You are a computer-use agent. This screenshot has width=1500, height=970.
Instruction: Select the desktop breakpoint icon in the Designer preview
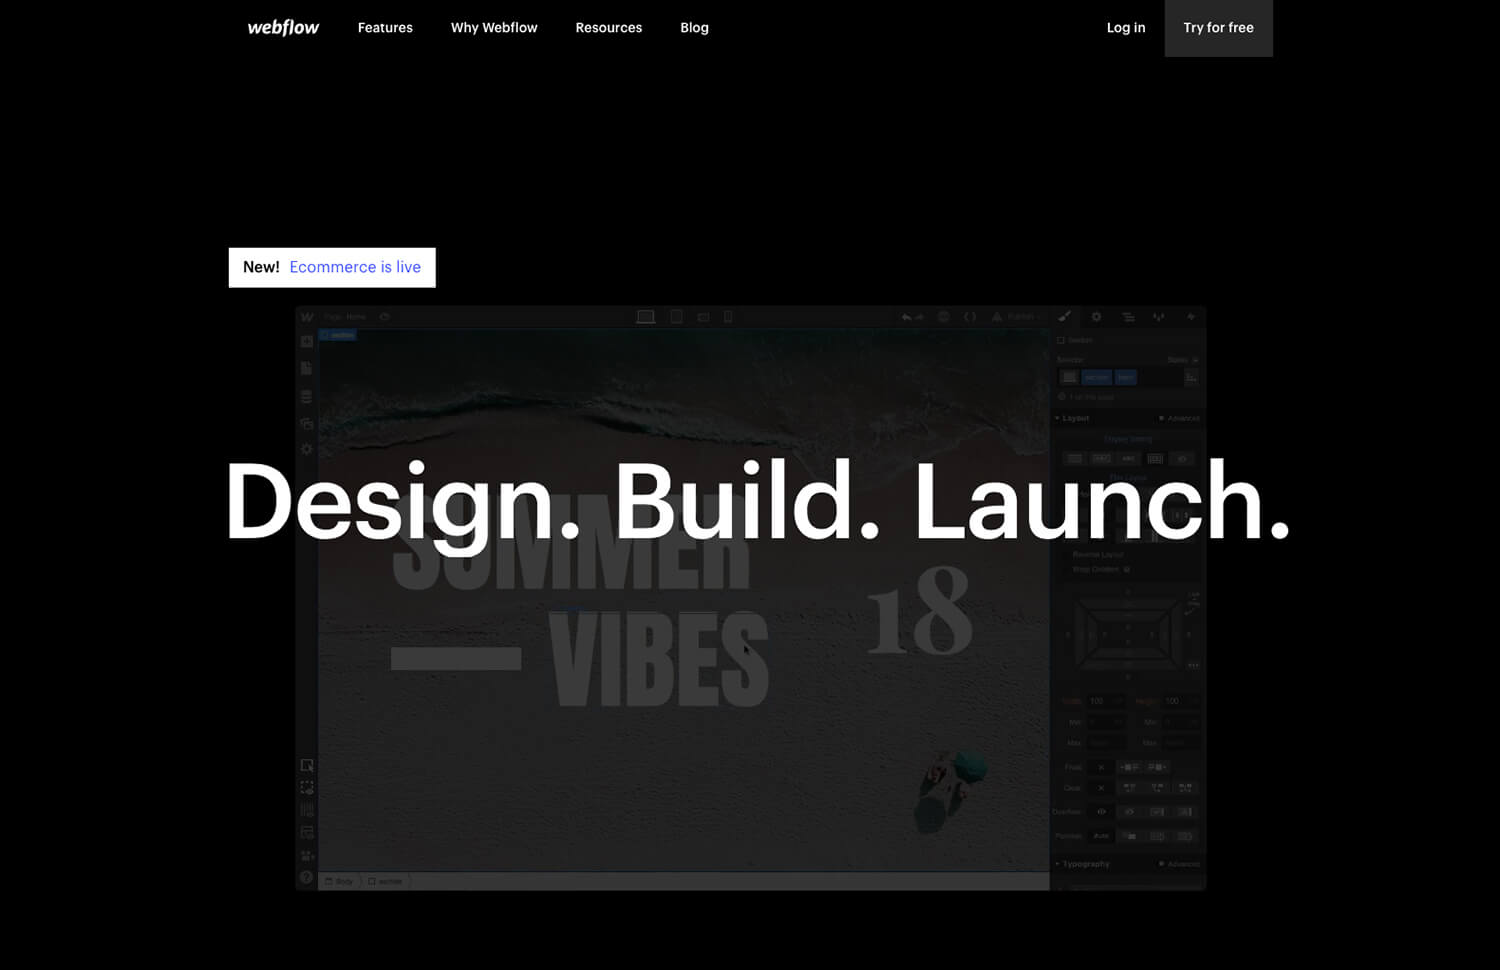[646, 317]
